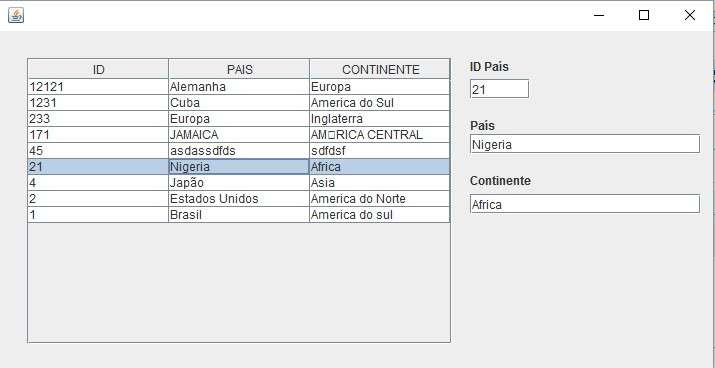Click the highlighted Nigeria cell
The width and height of the screenshot is (715, 368).
click(x=239, y=166)
